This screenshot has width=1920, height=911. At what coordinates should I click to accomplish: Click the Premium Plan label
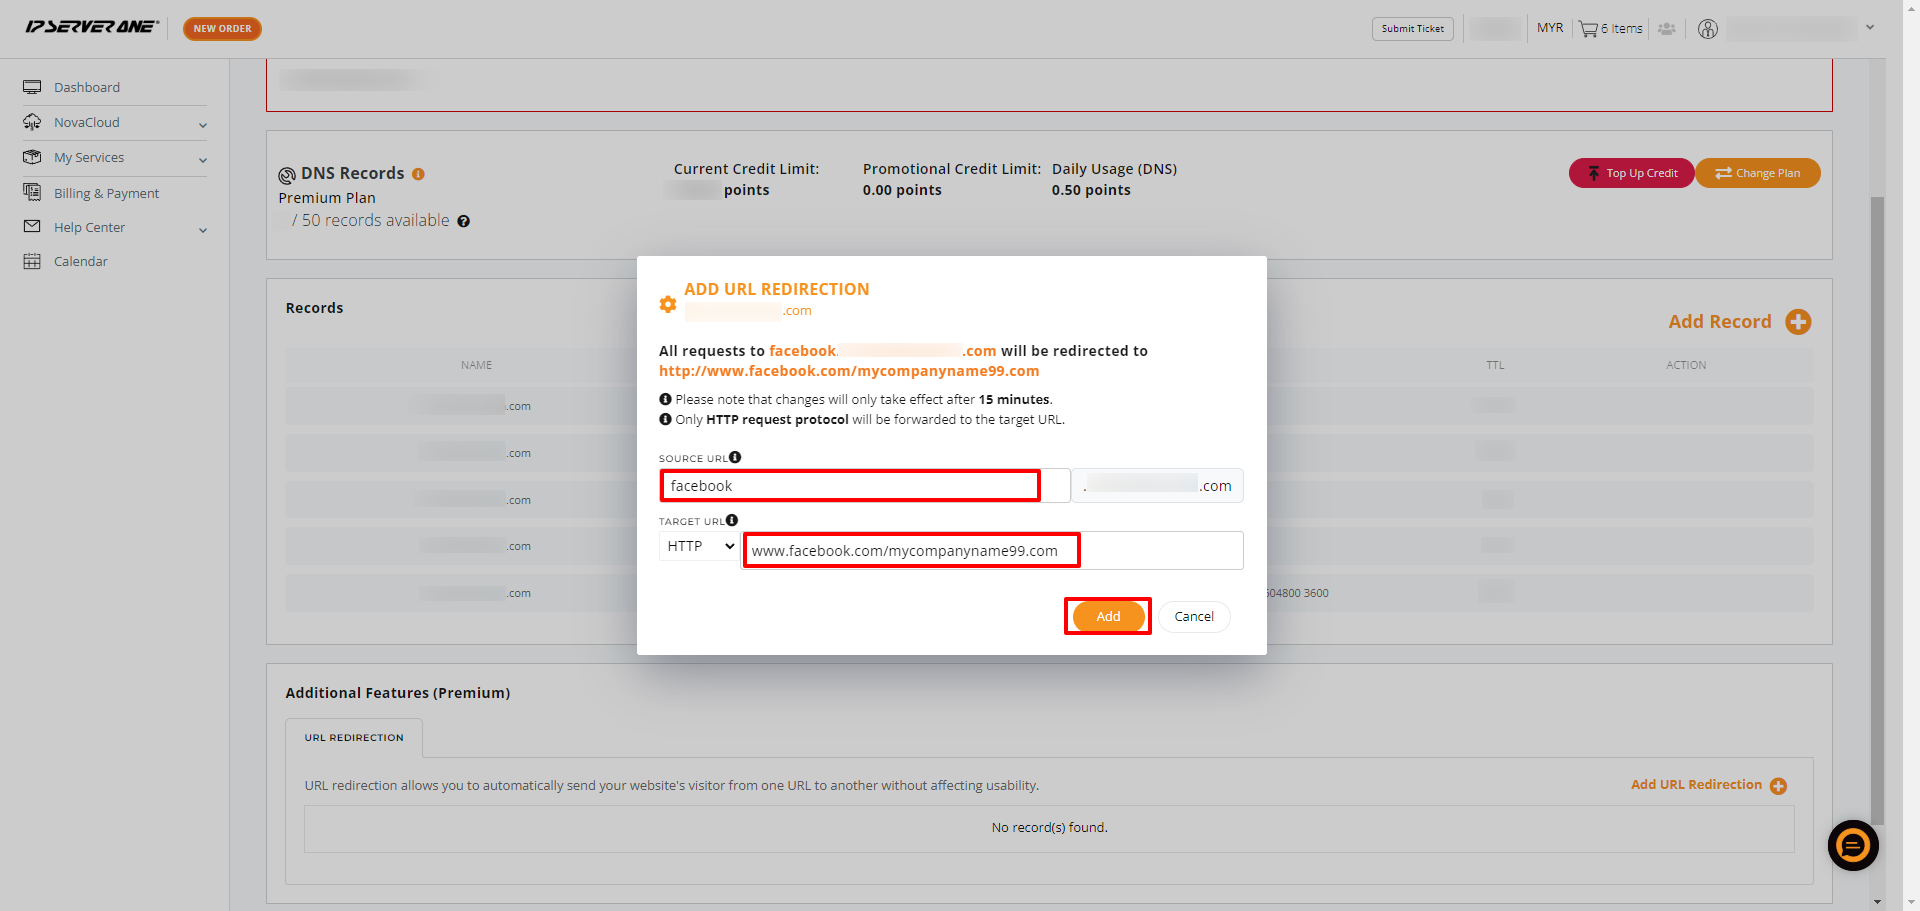[327, 198]
